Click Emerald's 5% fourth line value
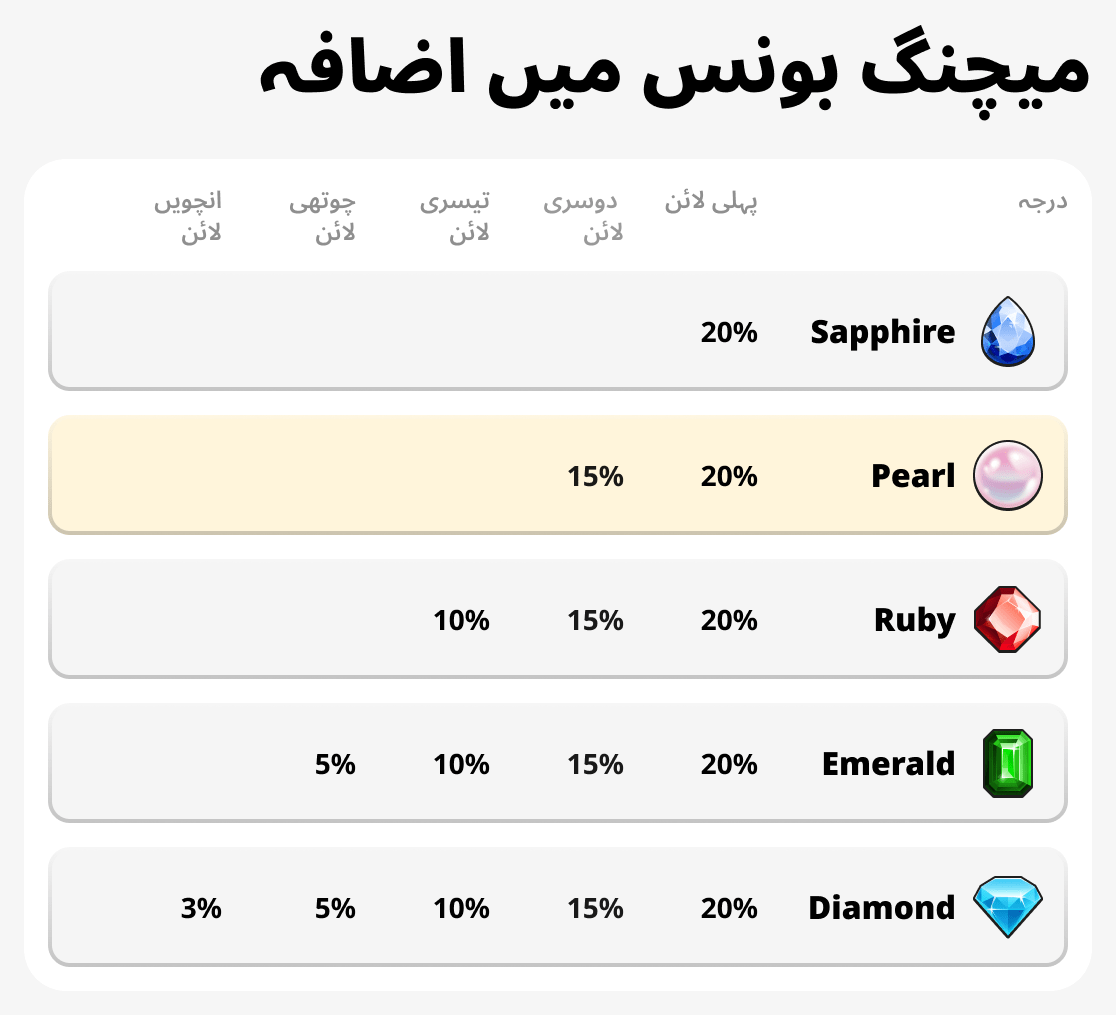 point(335,764)
